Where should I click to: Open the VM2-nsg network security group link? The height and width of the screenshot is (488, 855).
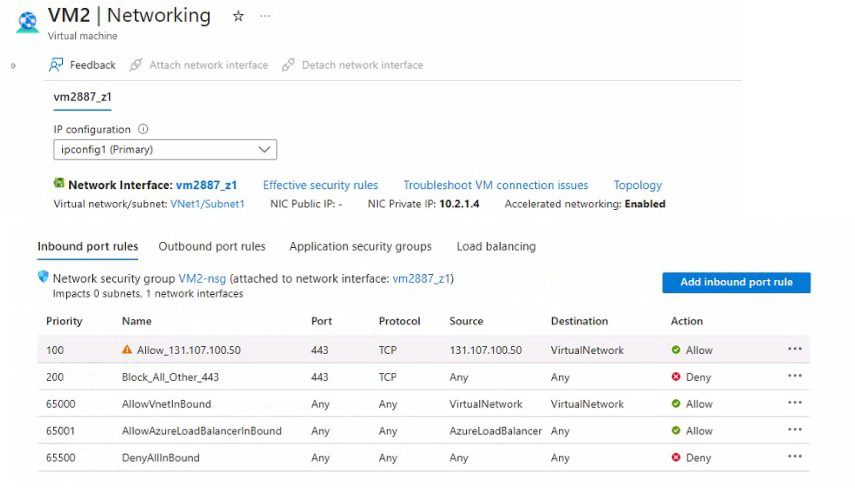pos(202,279)
